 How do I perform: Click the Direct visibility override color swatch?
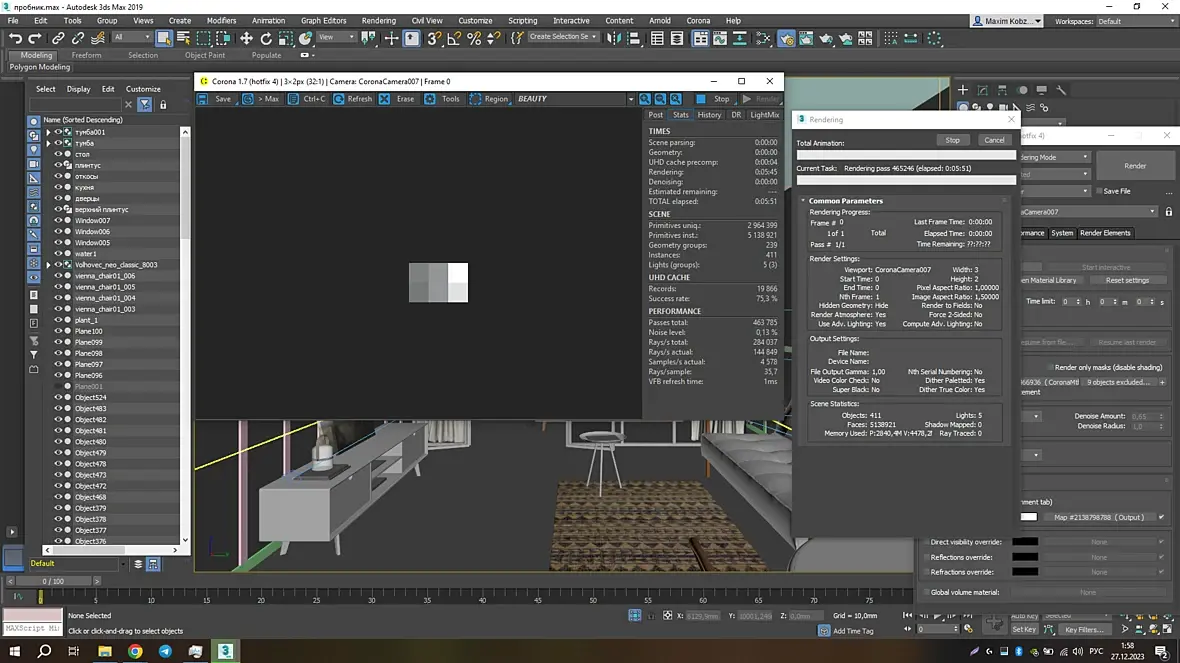[1025, 542]
